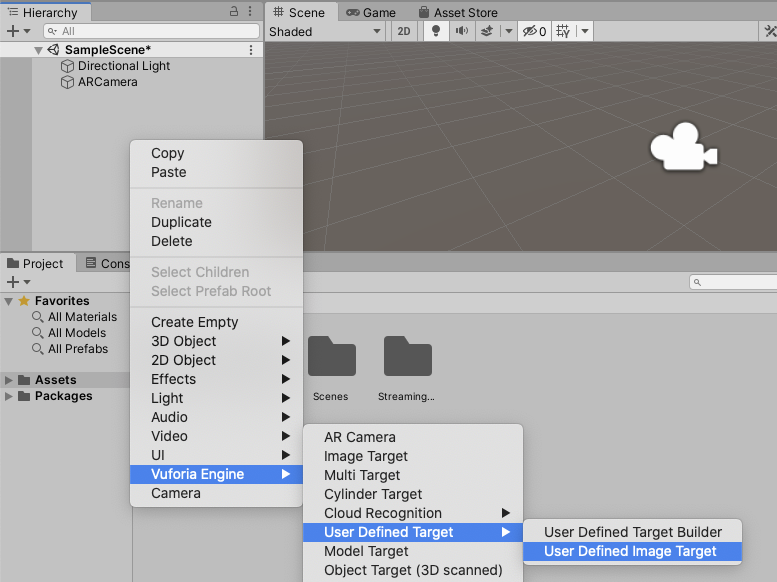The width and height of the screenshot is (777, 582).
Task: Toggle scene effects icon (skybox, fog)
Action: click(487, 31)
